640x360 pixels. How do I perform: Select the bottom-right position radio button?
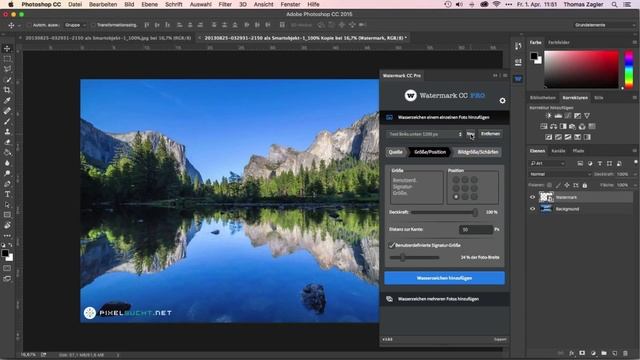coord(474,197)
